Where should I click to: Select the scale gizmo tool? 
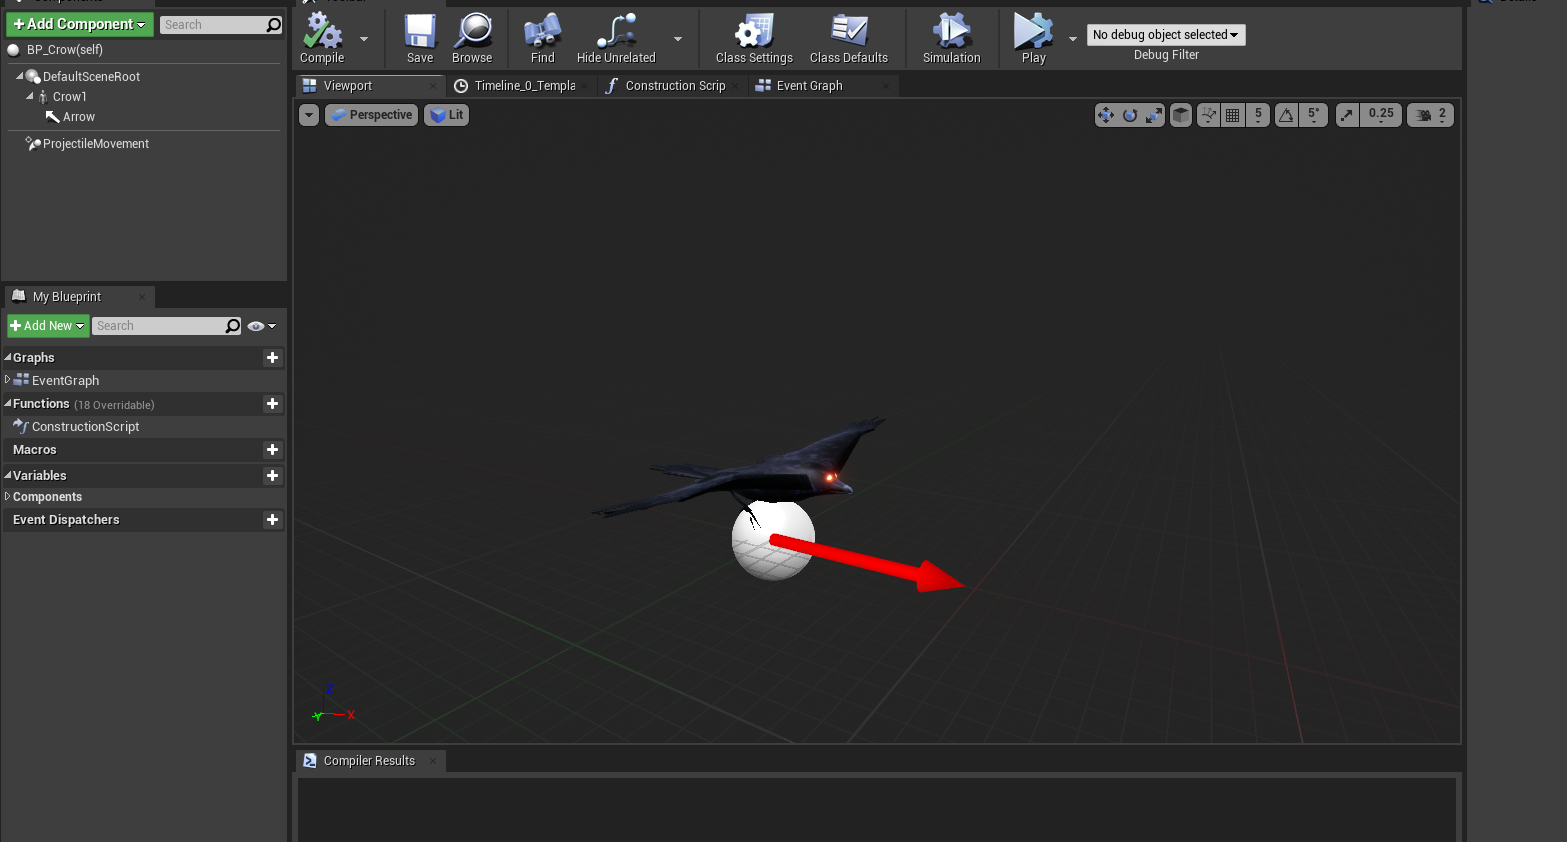click(1154, 115)
